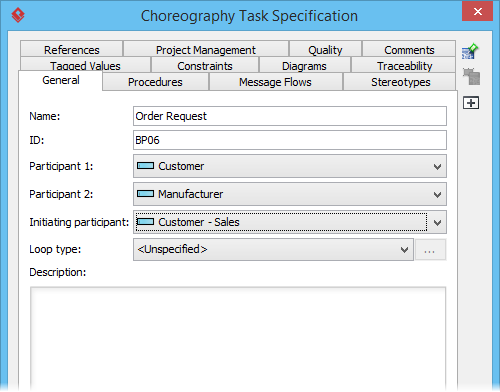This screenshot has width=500, height=392.
Task: Click the ellipsis button beside Loop type
Action: [430, 250]
